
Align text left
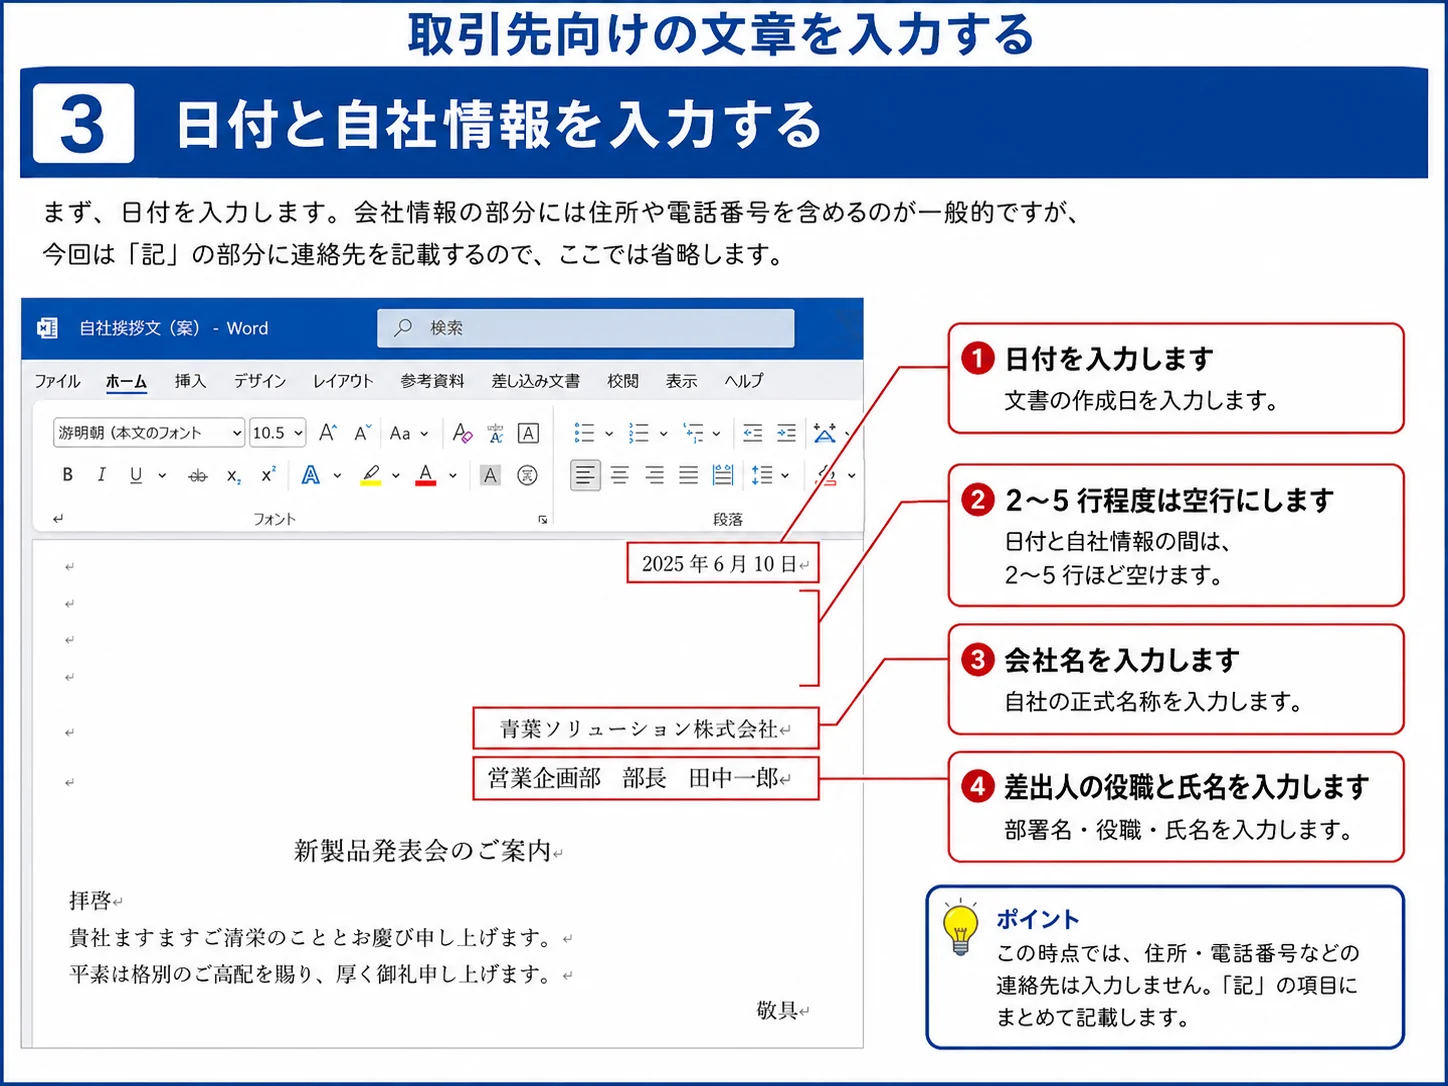(x=585, y=475)
